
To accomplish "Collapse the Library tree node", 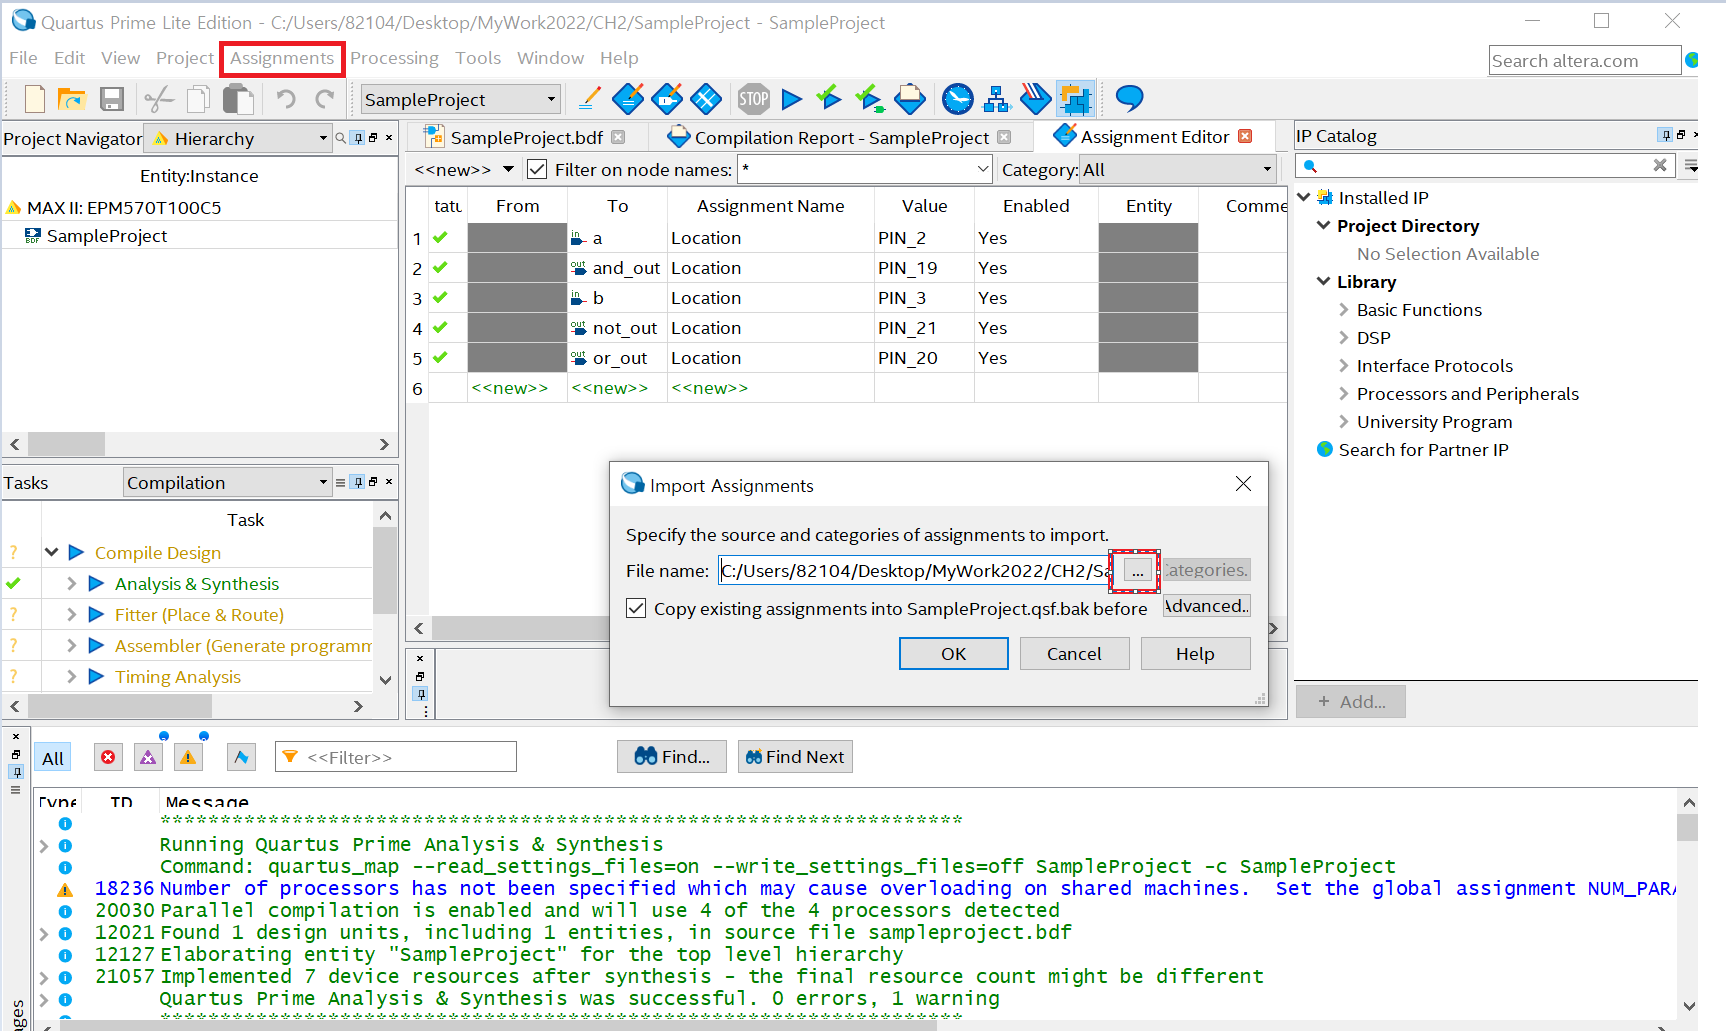I will coord(1324,281).
